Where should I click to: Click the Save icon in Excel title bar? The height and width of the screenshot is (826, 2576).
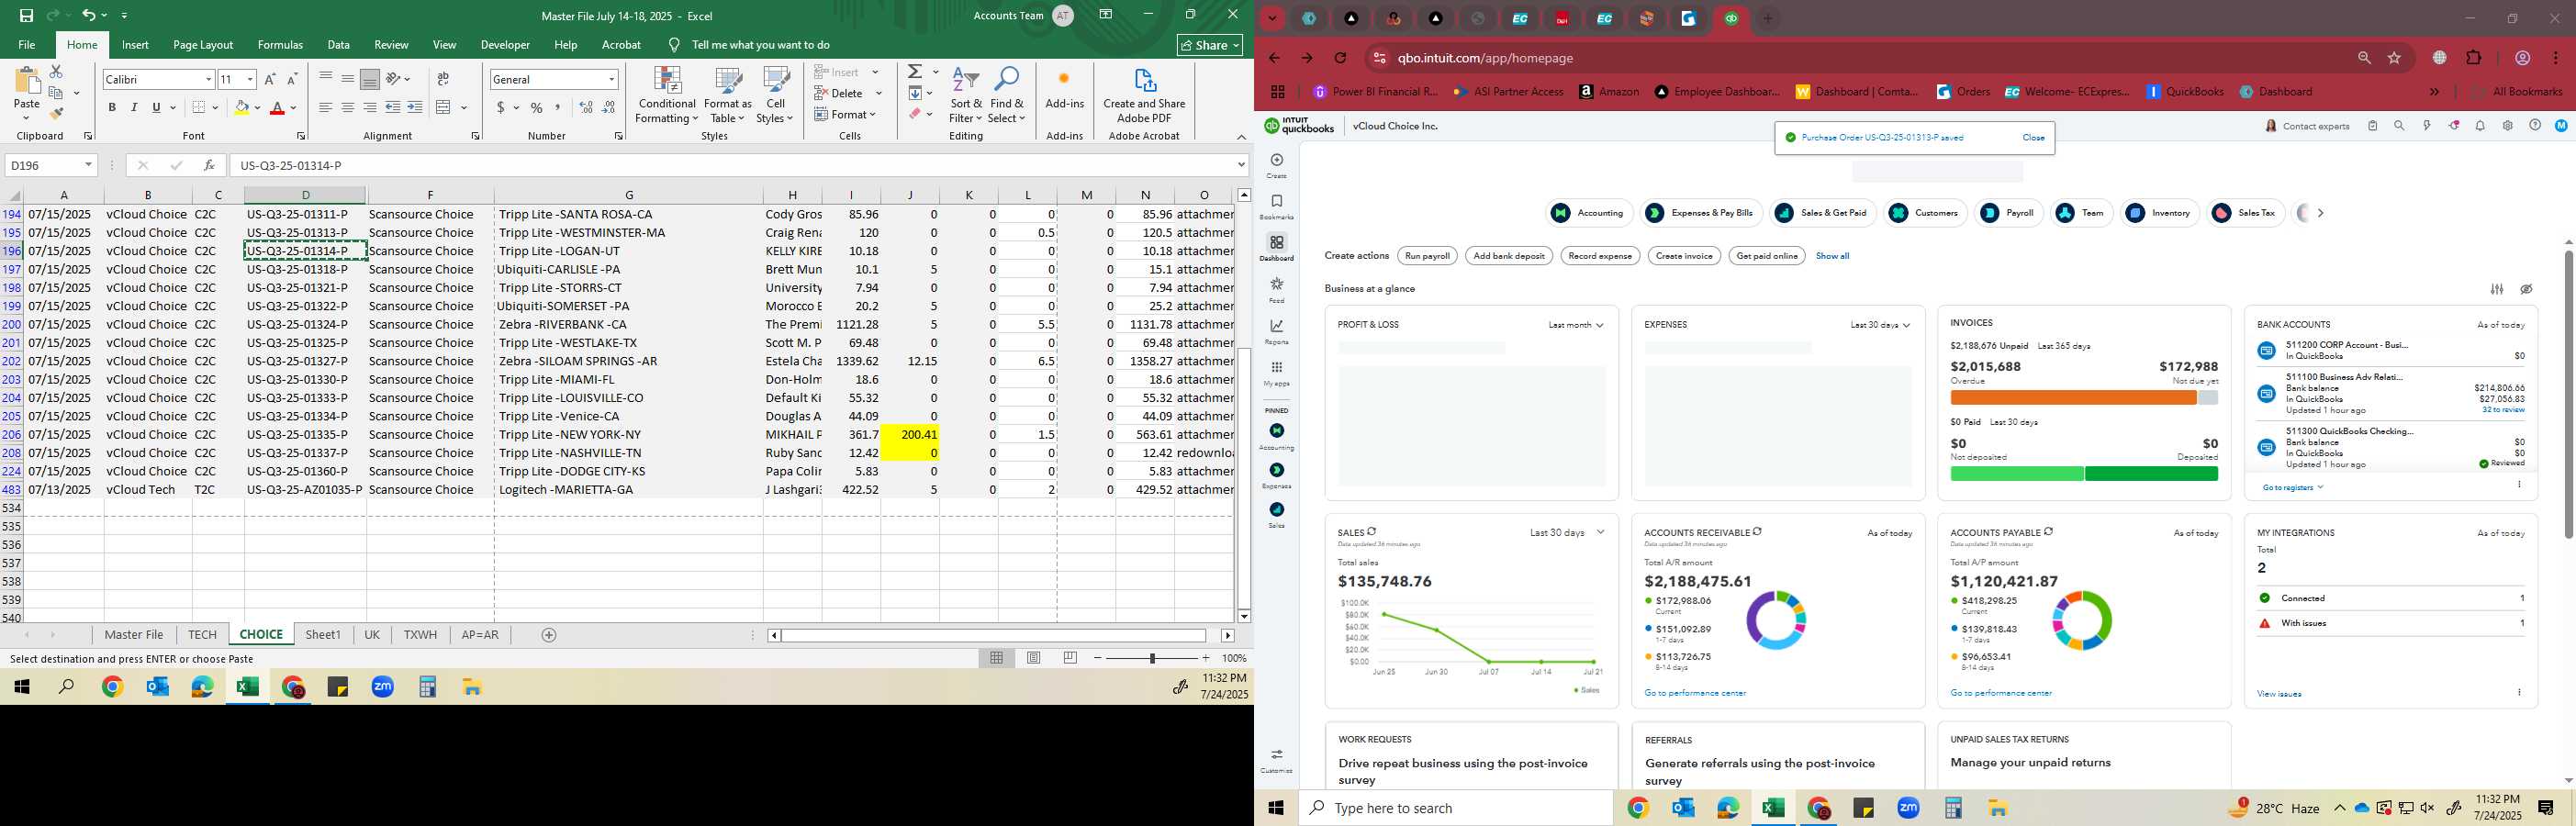[x=27, y=16]
